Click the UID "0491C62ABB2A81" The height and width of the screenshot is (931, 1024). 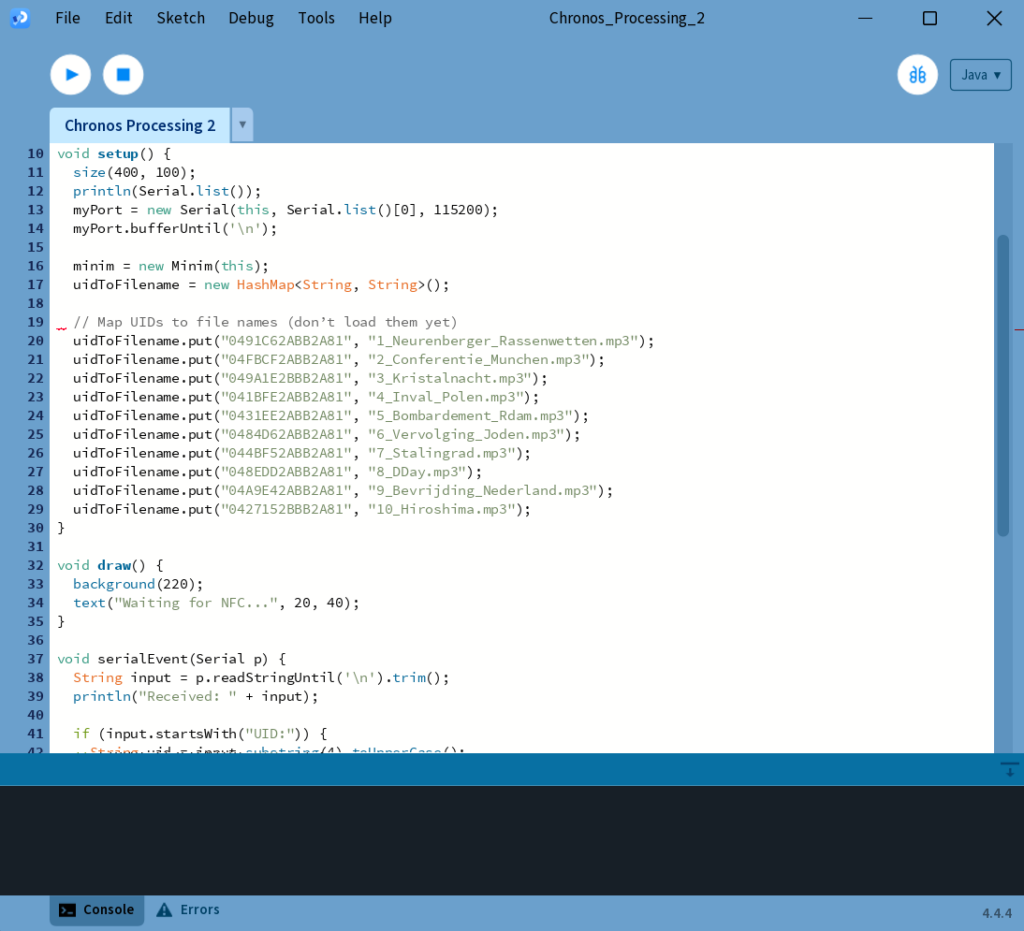[x=286, y=341]
